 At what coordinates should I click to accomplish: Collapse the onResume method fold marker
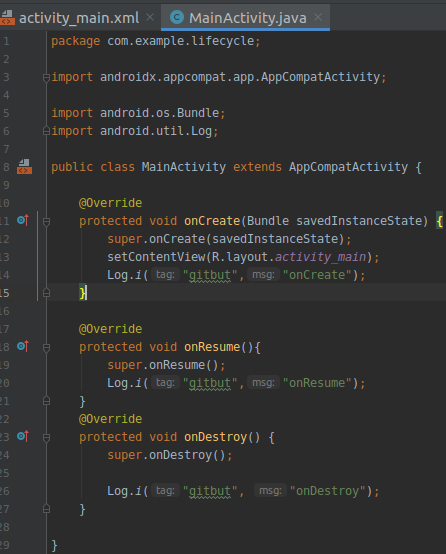tap(46, 348)
